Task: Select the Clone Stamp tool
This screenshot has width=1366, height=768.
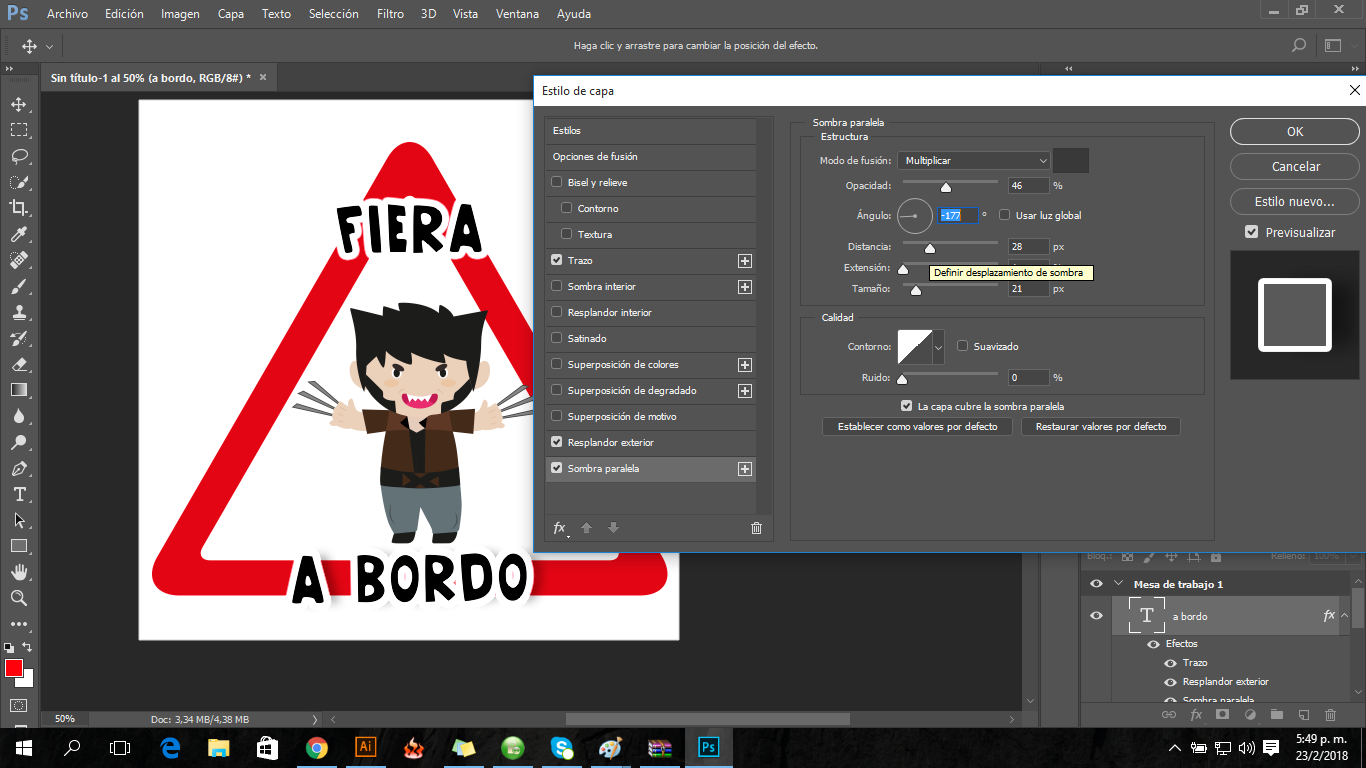Action: (x=18, y=312)
